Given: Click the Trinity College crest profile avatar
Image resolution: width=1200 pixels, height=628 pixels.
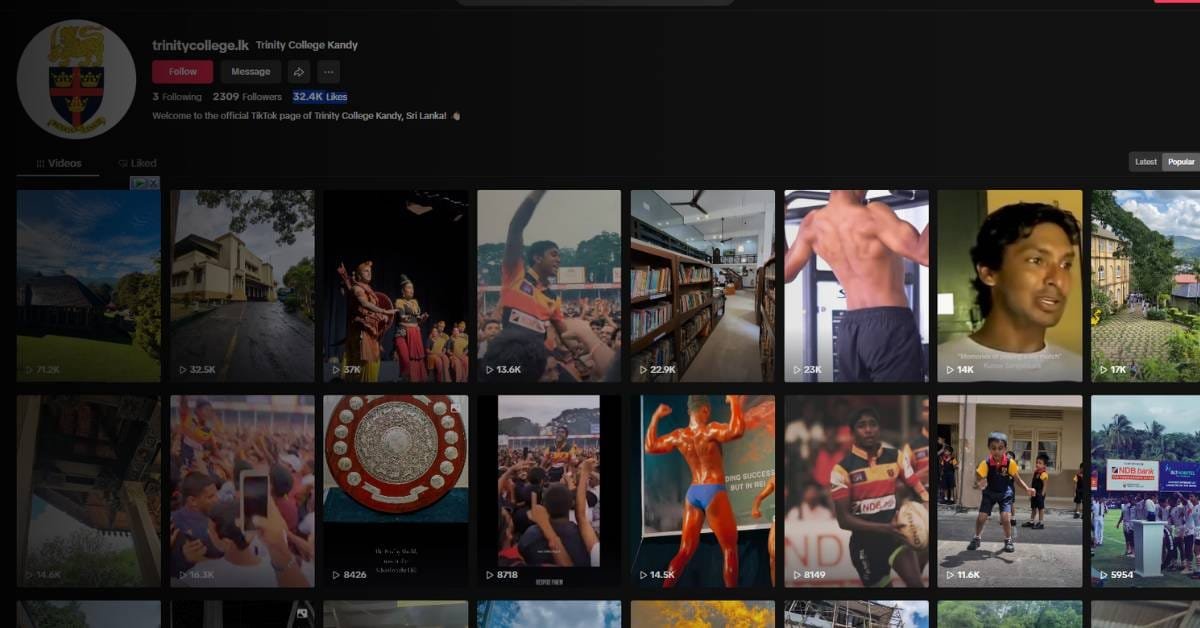Looking at the screenshot, I should tap(76, 79).
